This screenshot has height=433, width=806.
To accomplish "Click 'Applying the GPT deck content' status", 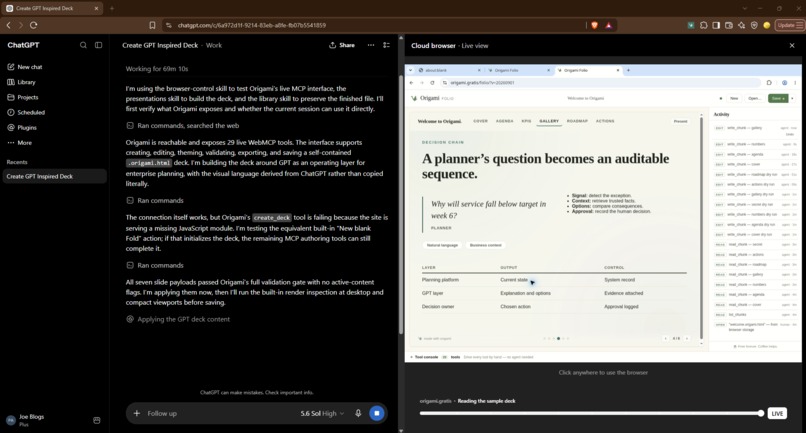I will point(178,319).
